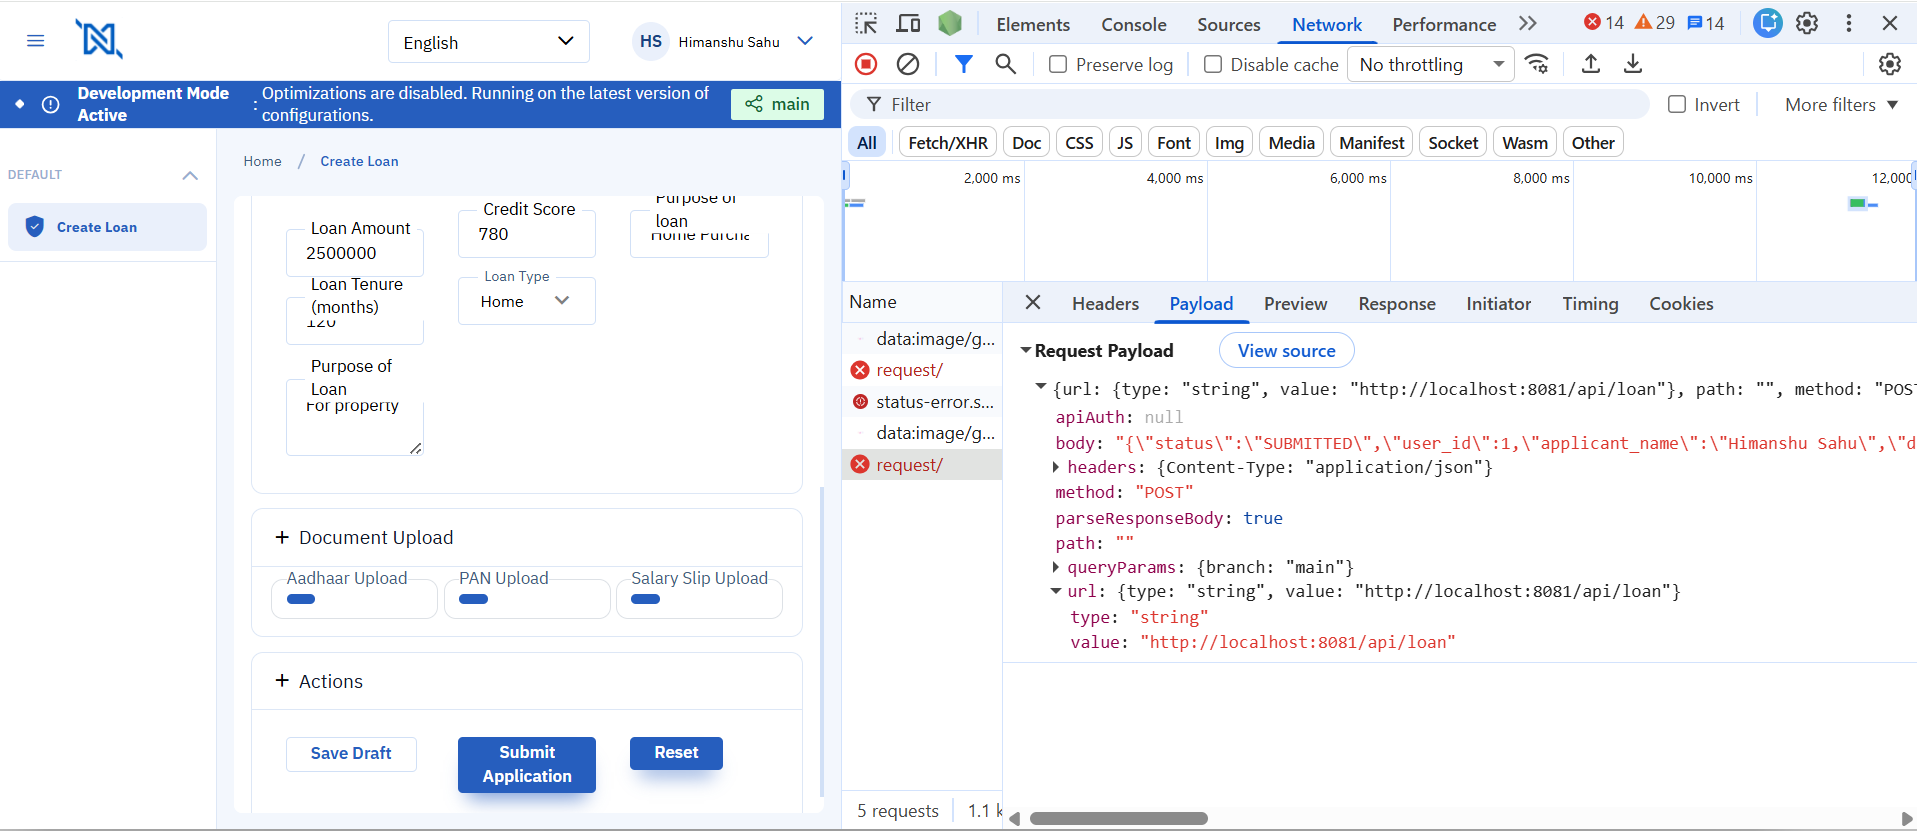Open the English language dropdown

click(489, 42)
